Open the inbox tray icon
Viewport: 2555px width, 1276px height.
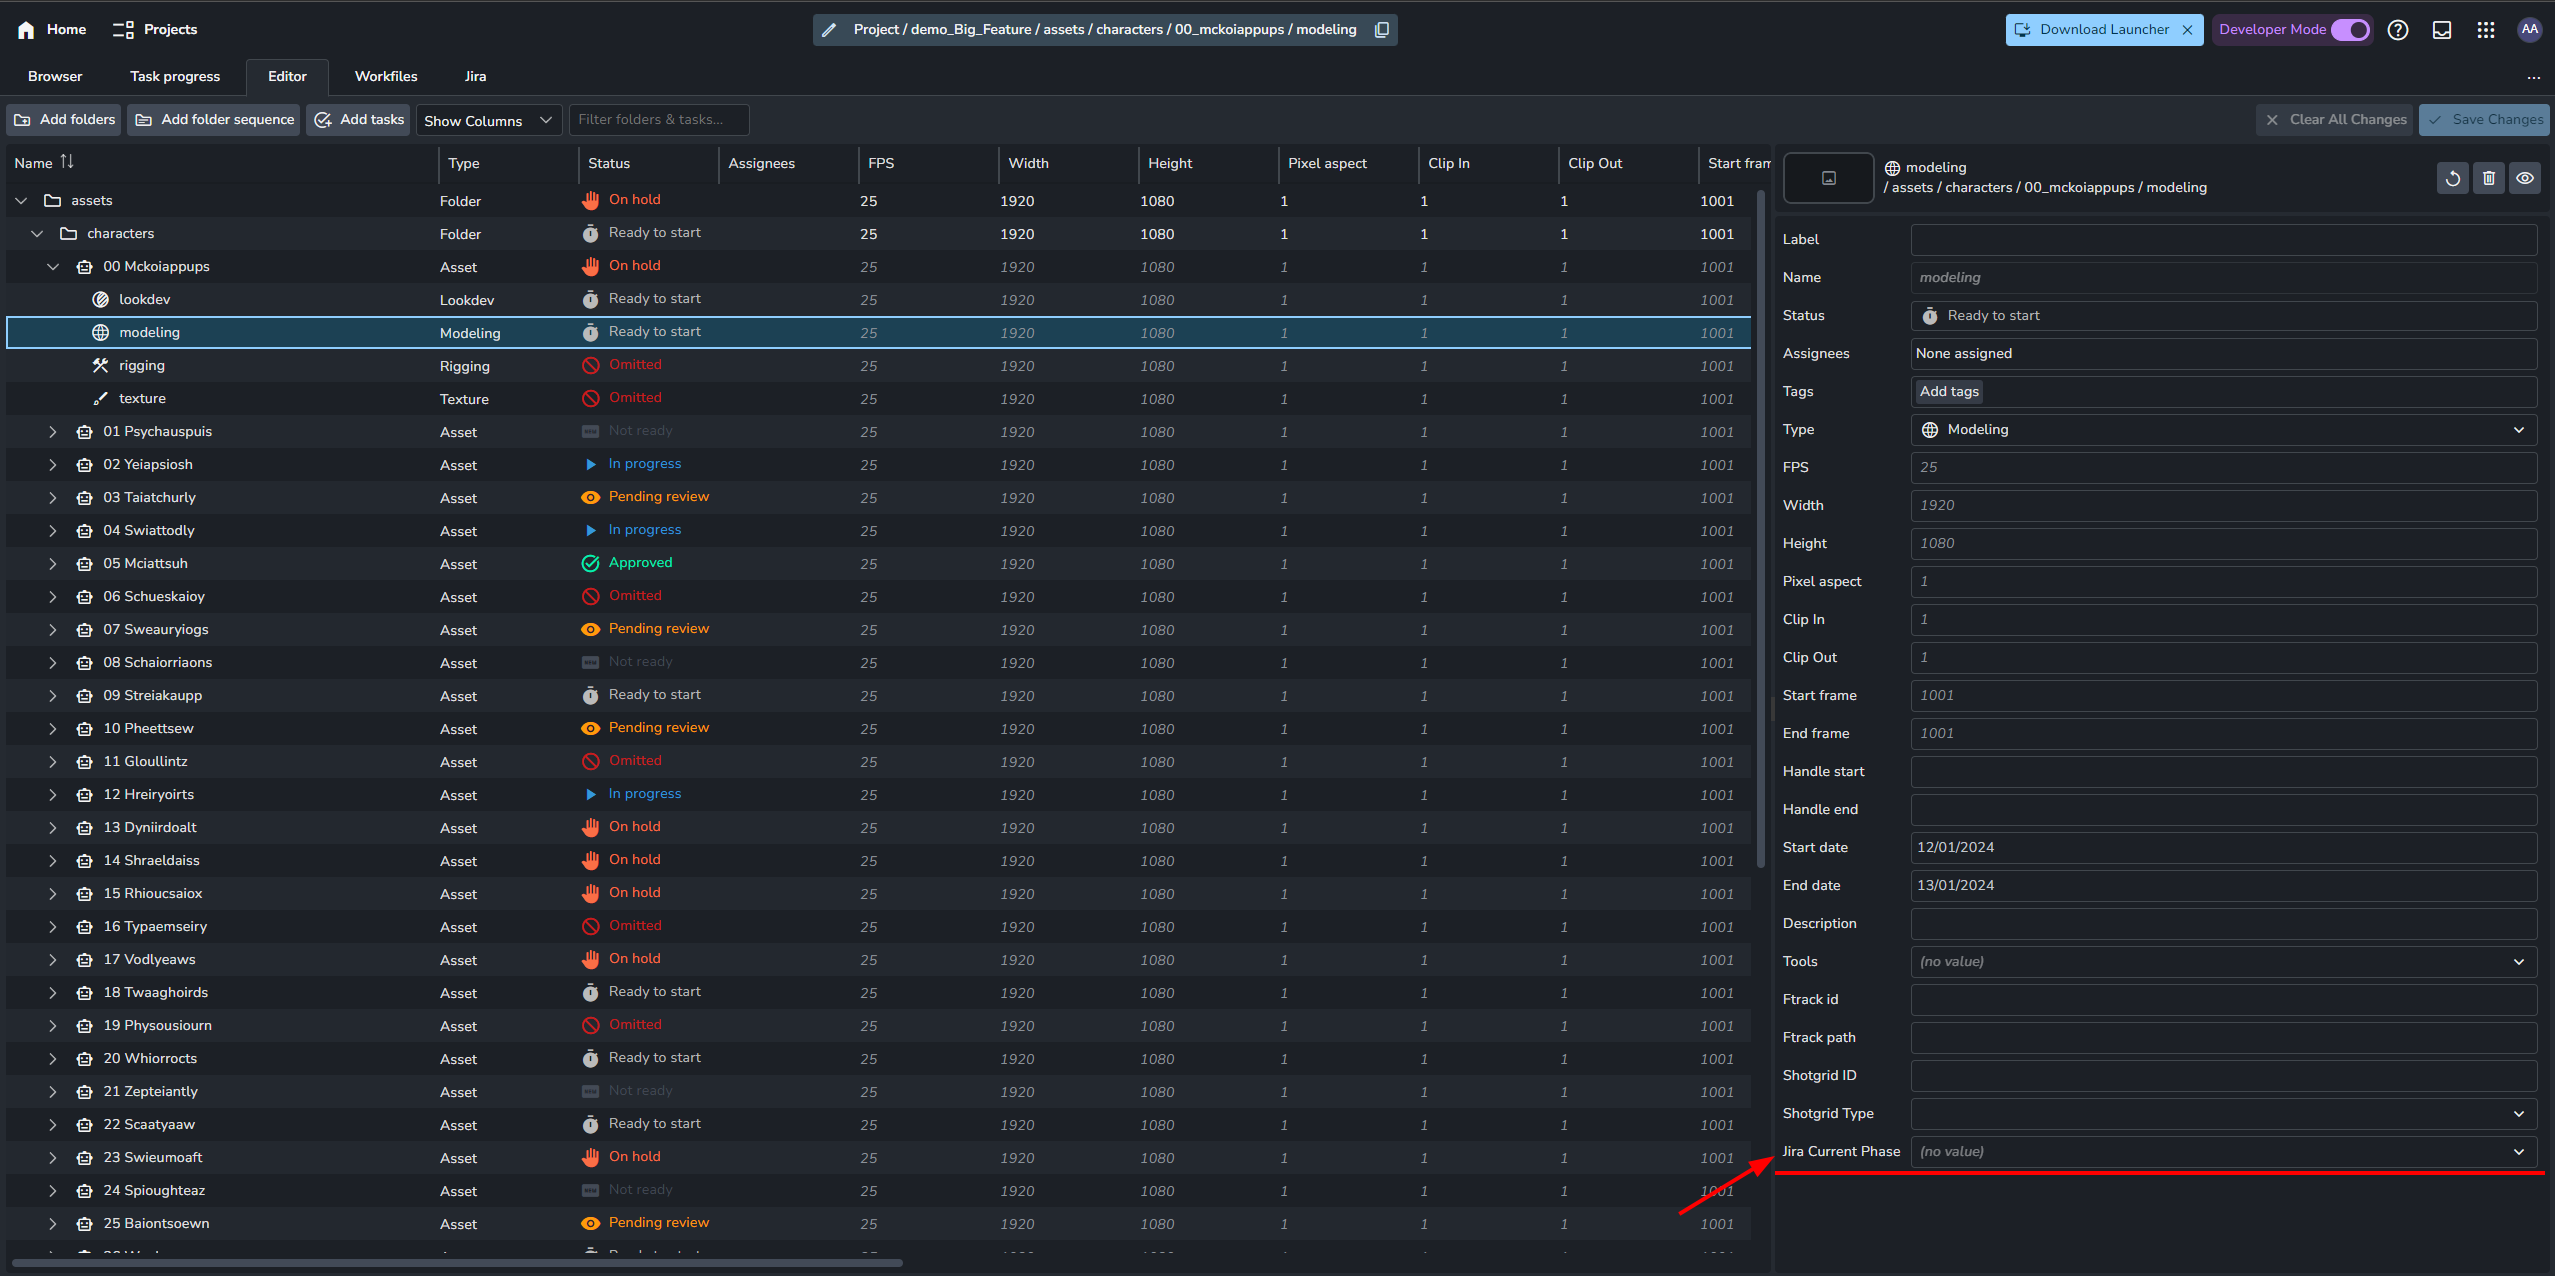pyautogui.click(x=2442, y=30)
